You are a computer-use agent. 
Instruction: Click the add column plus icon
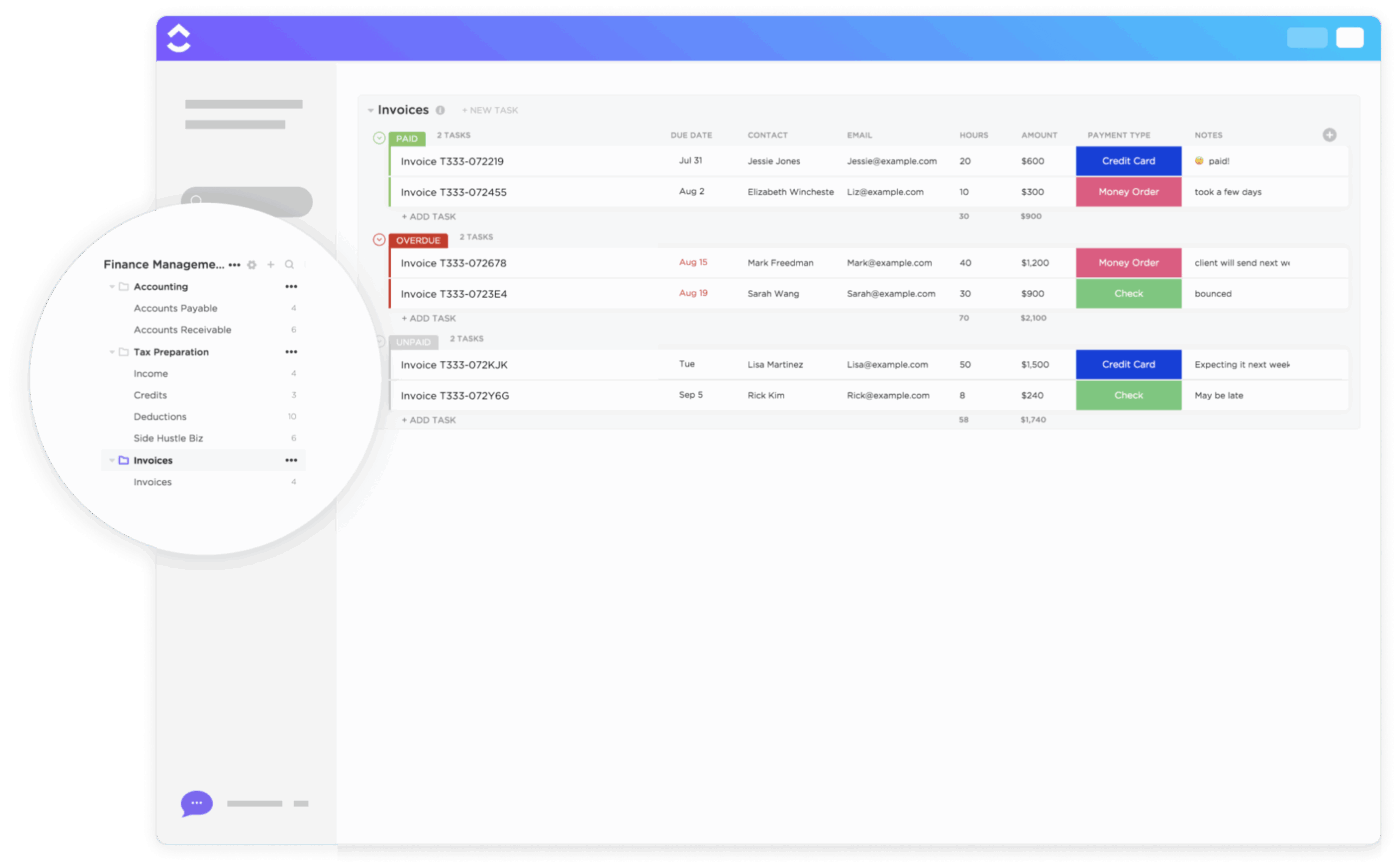pyautogui.click(x=1330, y=135)
